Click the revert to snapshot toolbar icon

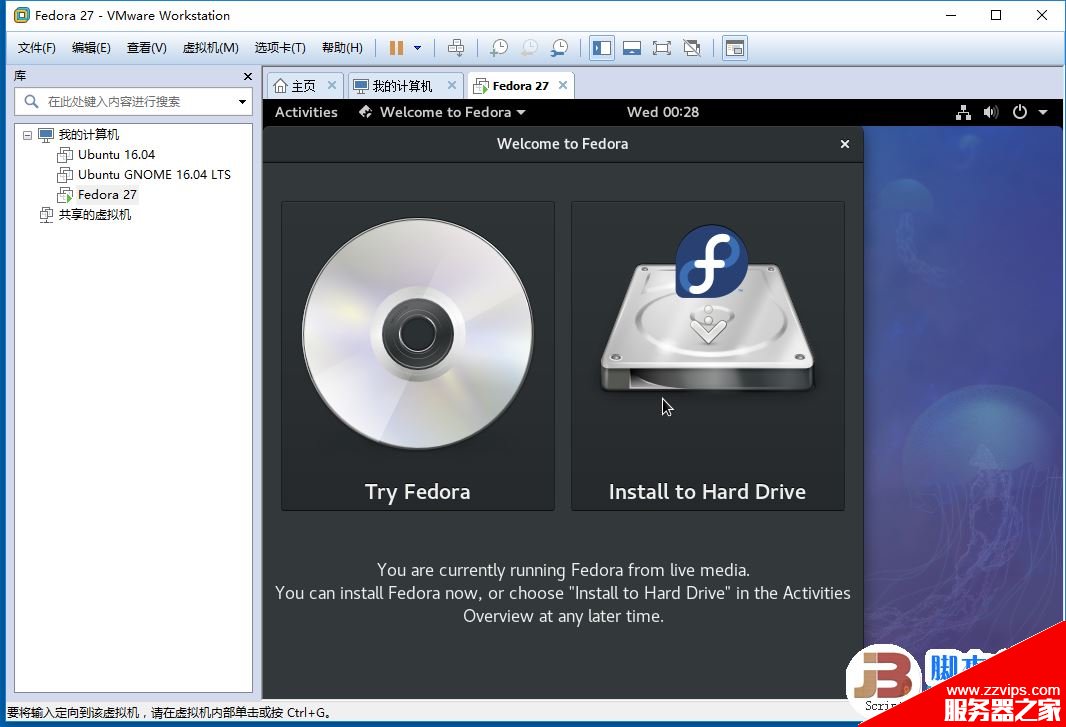[x=529, y=48]
